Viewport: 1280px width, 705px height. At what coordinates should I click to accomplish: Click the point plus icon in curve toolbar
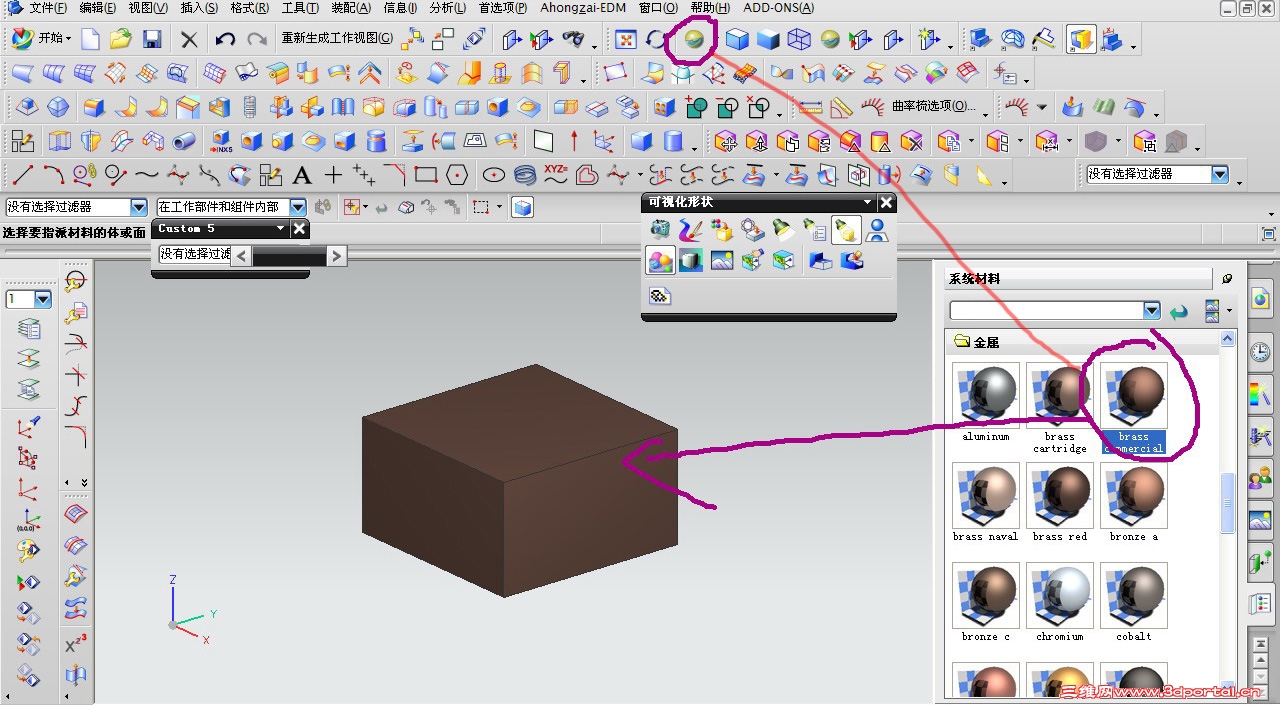click(333, 175)
